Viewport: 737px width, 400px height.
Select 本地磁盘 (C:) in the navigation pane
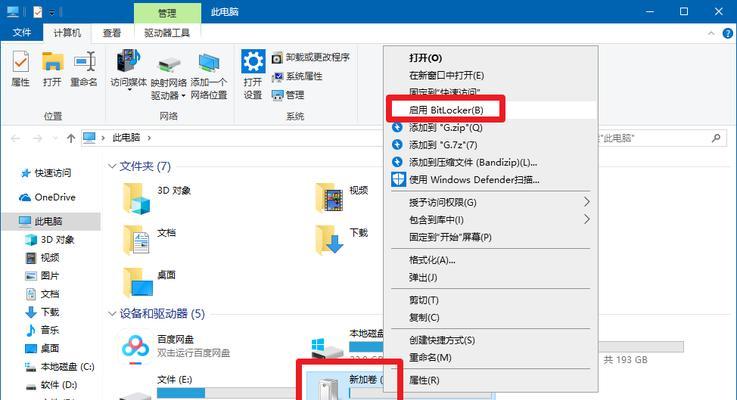click(x=60, y=367)
